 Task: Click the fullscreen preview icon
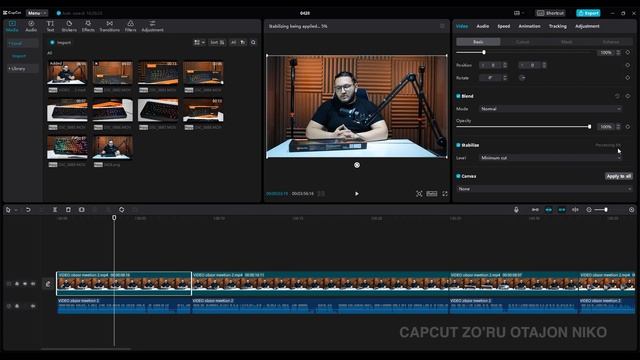pos(445,194)
